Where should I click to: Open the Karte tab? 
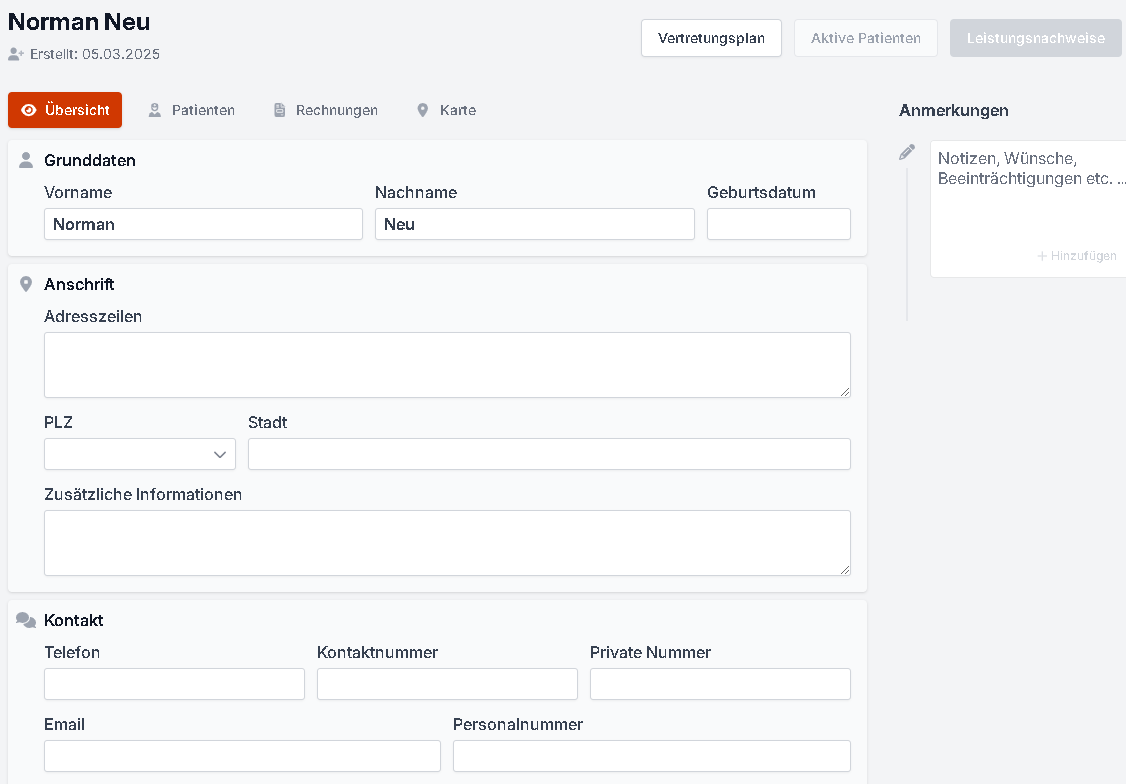(446, 110)
